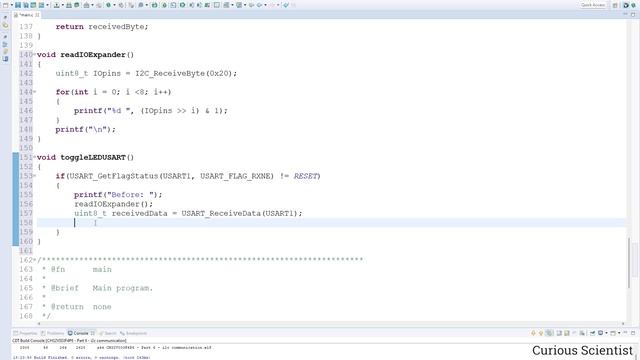Viewport: 640px width, 360px height.
Task: Click the Open Console icon
Action: click(x=613, y=333)
